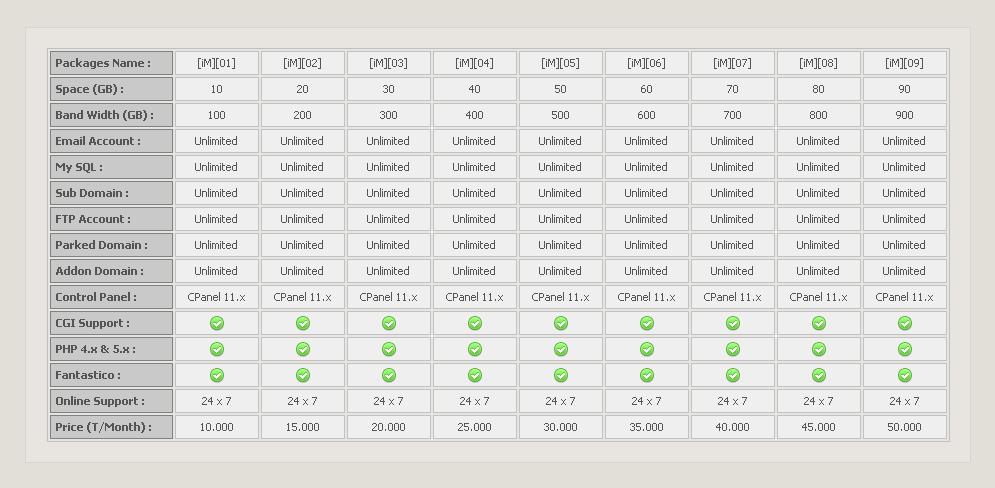Click the Fantastico checkmark for package [iM][09]

(x=905, y=375)
